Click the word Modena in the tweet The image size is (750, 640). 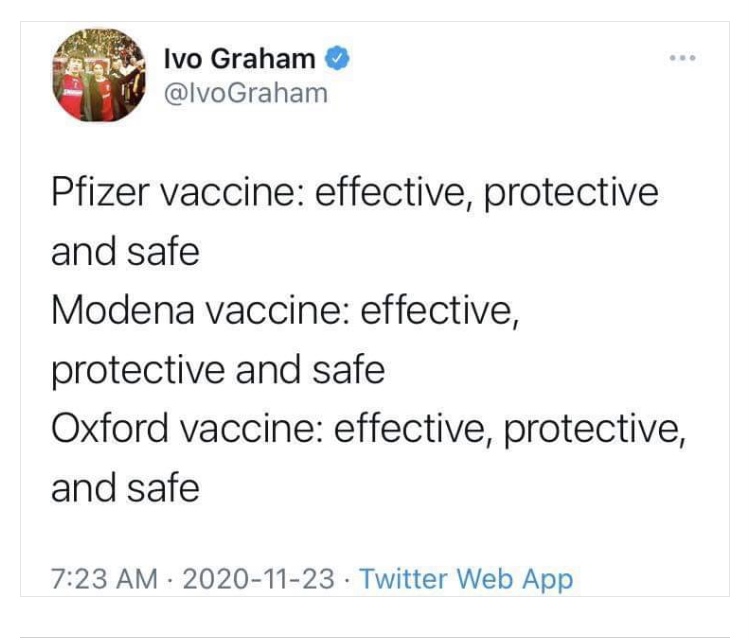click(123, 311)
